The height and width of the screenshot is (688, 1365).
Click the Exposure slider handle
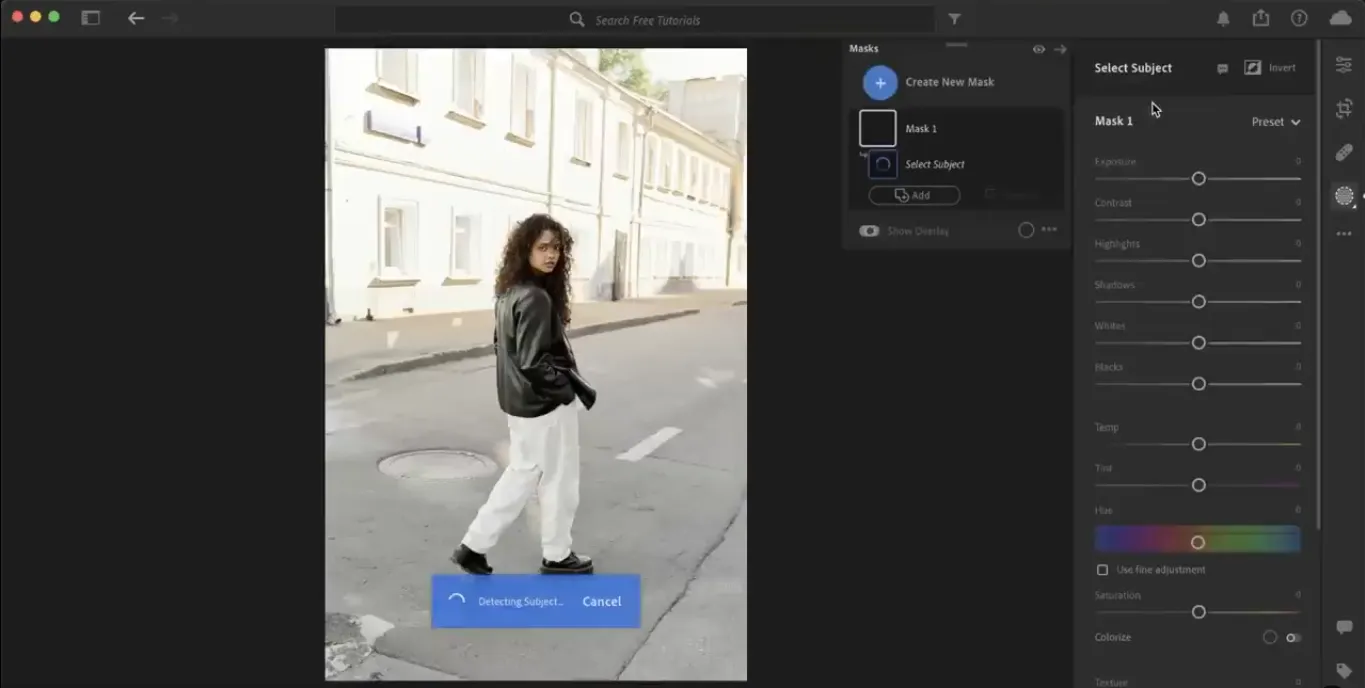click(1198, 178)
